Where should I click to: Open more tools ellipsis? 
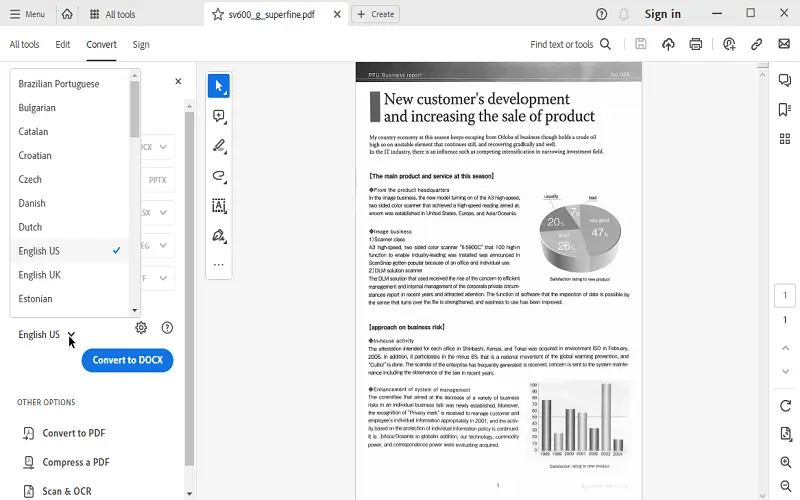tap(219, 265)
